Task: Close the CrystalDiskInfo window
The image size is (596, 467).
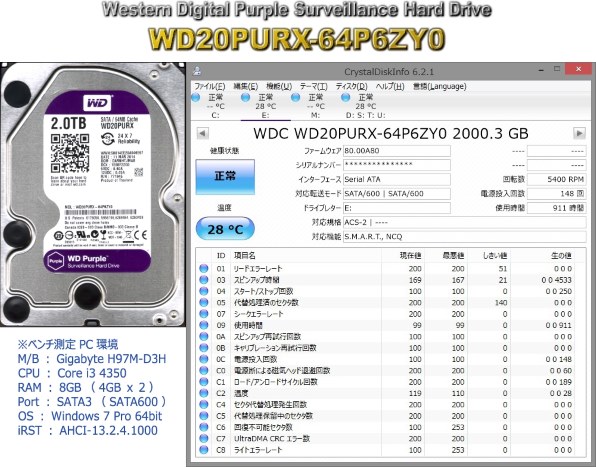Action: click(578, 69)
